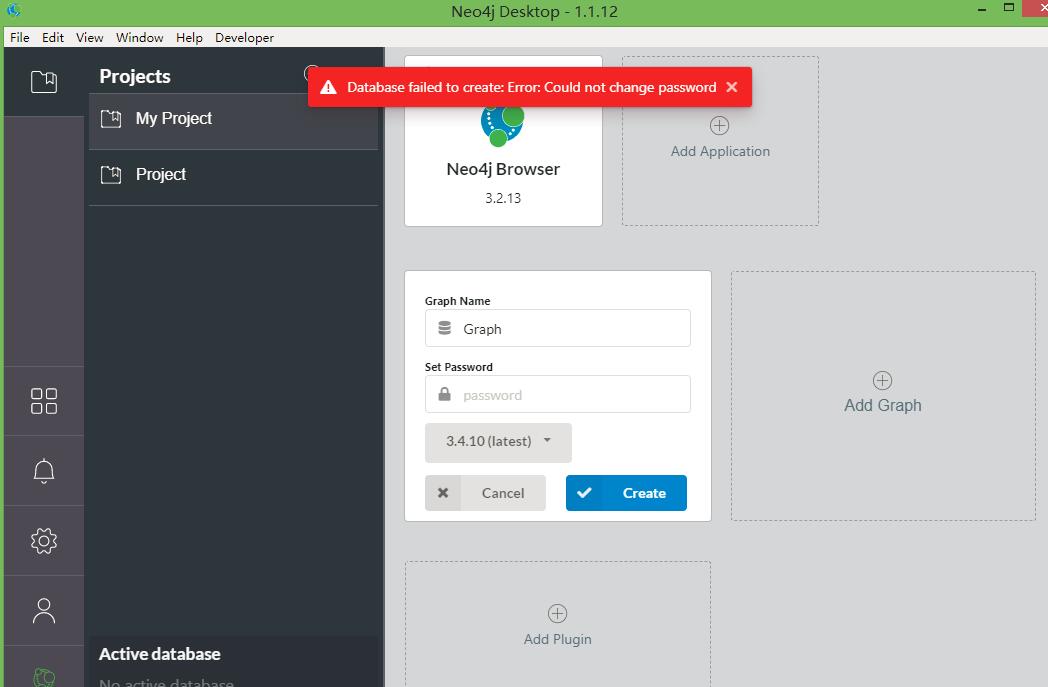Open the Developer menu
1048x687 pixels.
pyautogui.click(x=244, y=37)
